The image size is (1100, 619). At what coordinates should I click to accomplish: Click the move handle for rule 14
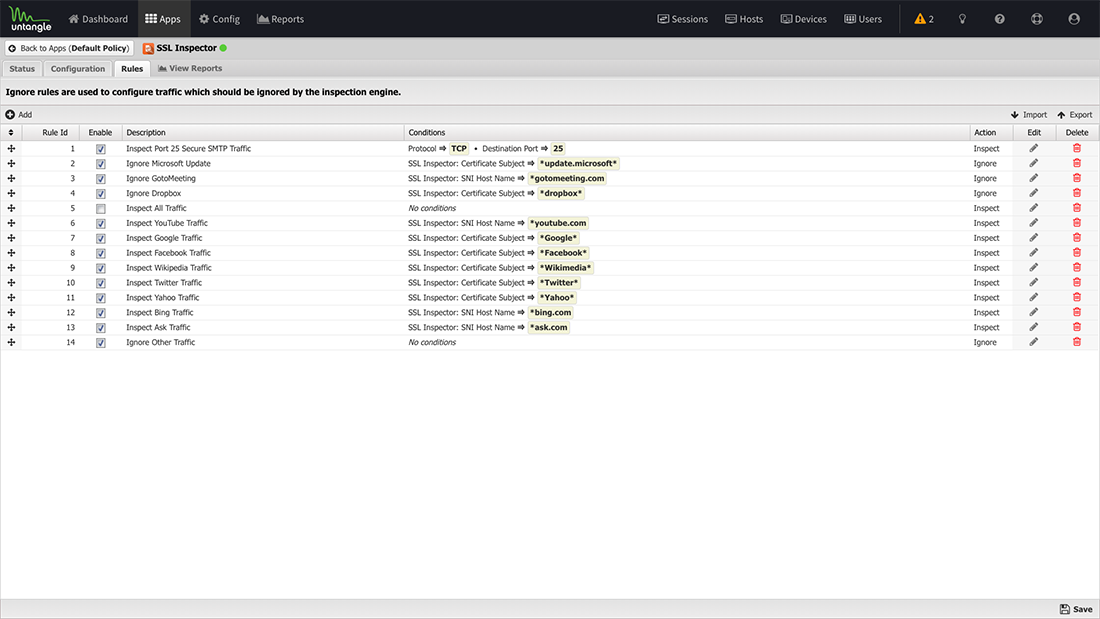tap(11, 342)
